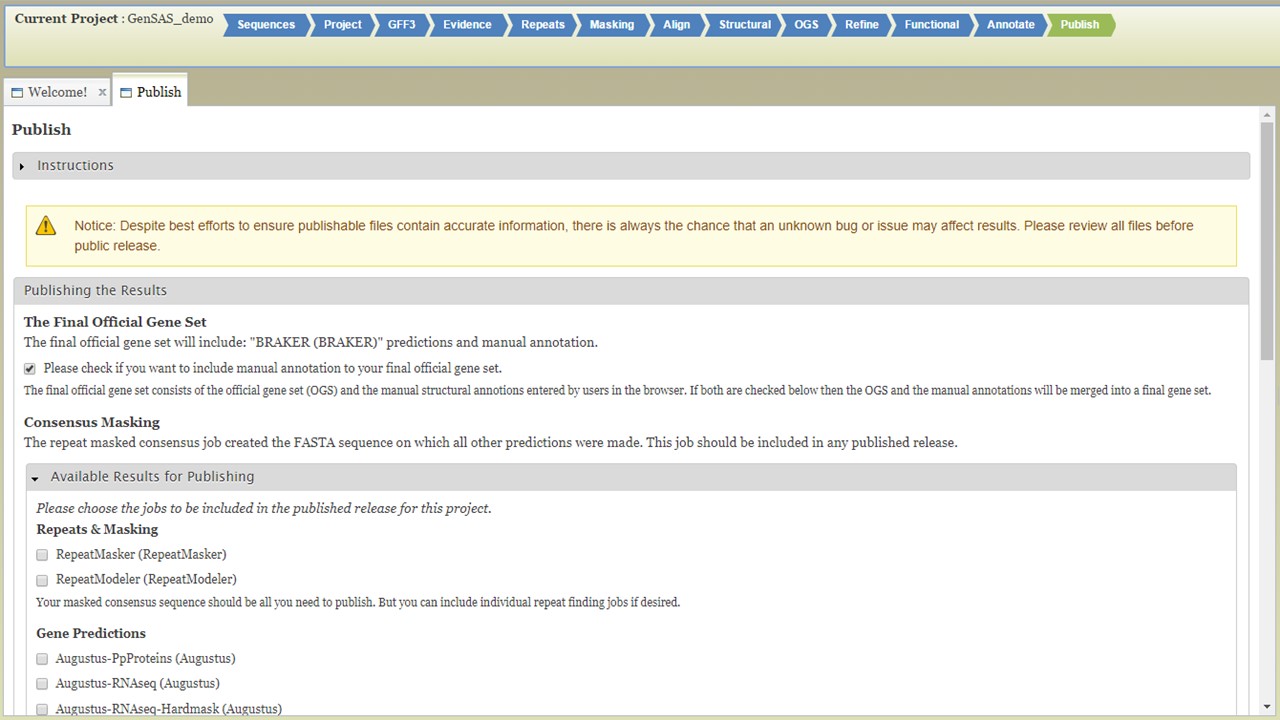Click the Augustus-PpProteins (Augustus) label
This screenshot has width=1280, height=720.
[x=146, y=658]
